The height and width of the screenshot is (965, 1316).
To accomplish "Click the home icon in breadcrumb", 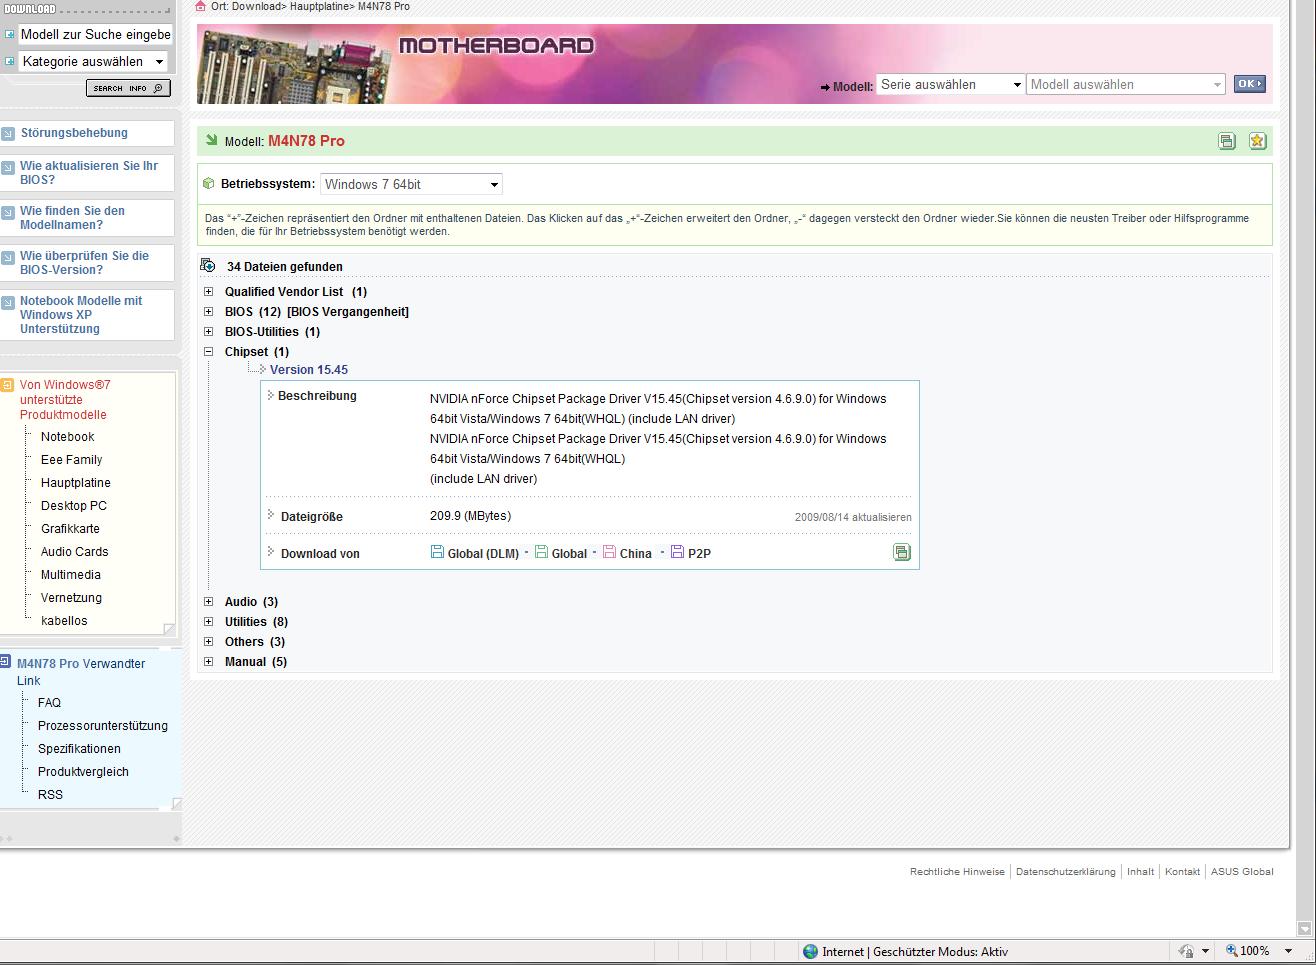I will (201, 6).
